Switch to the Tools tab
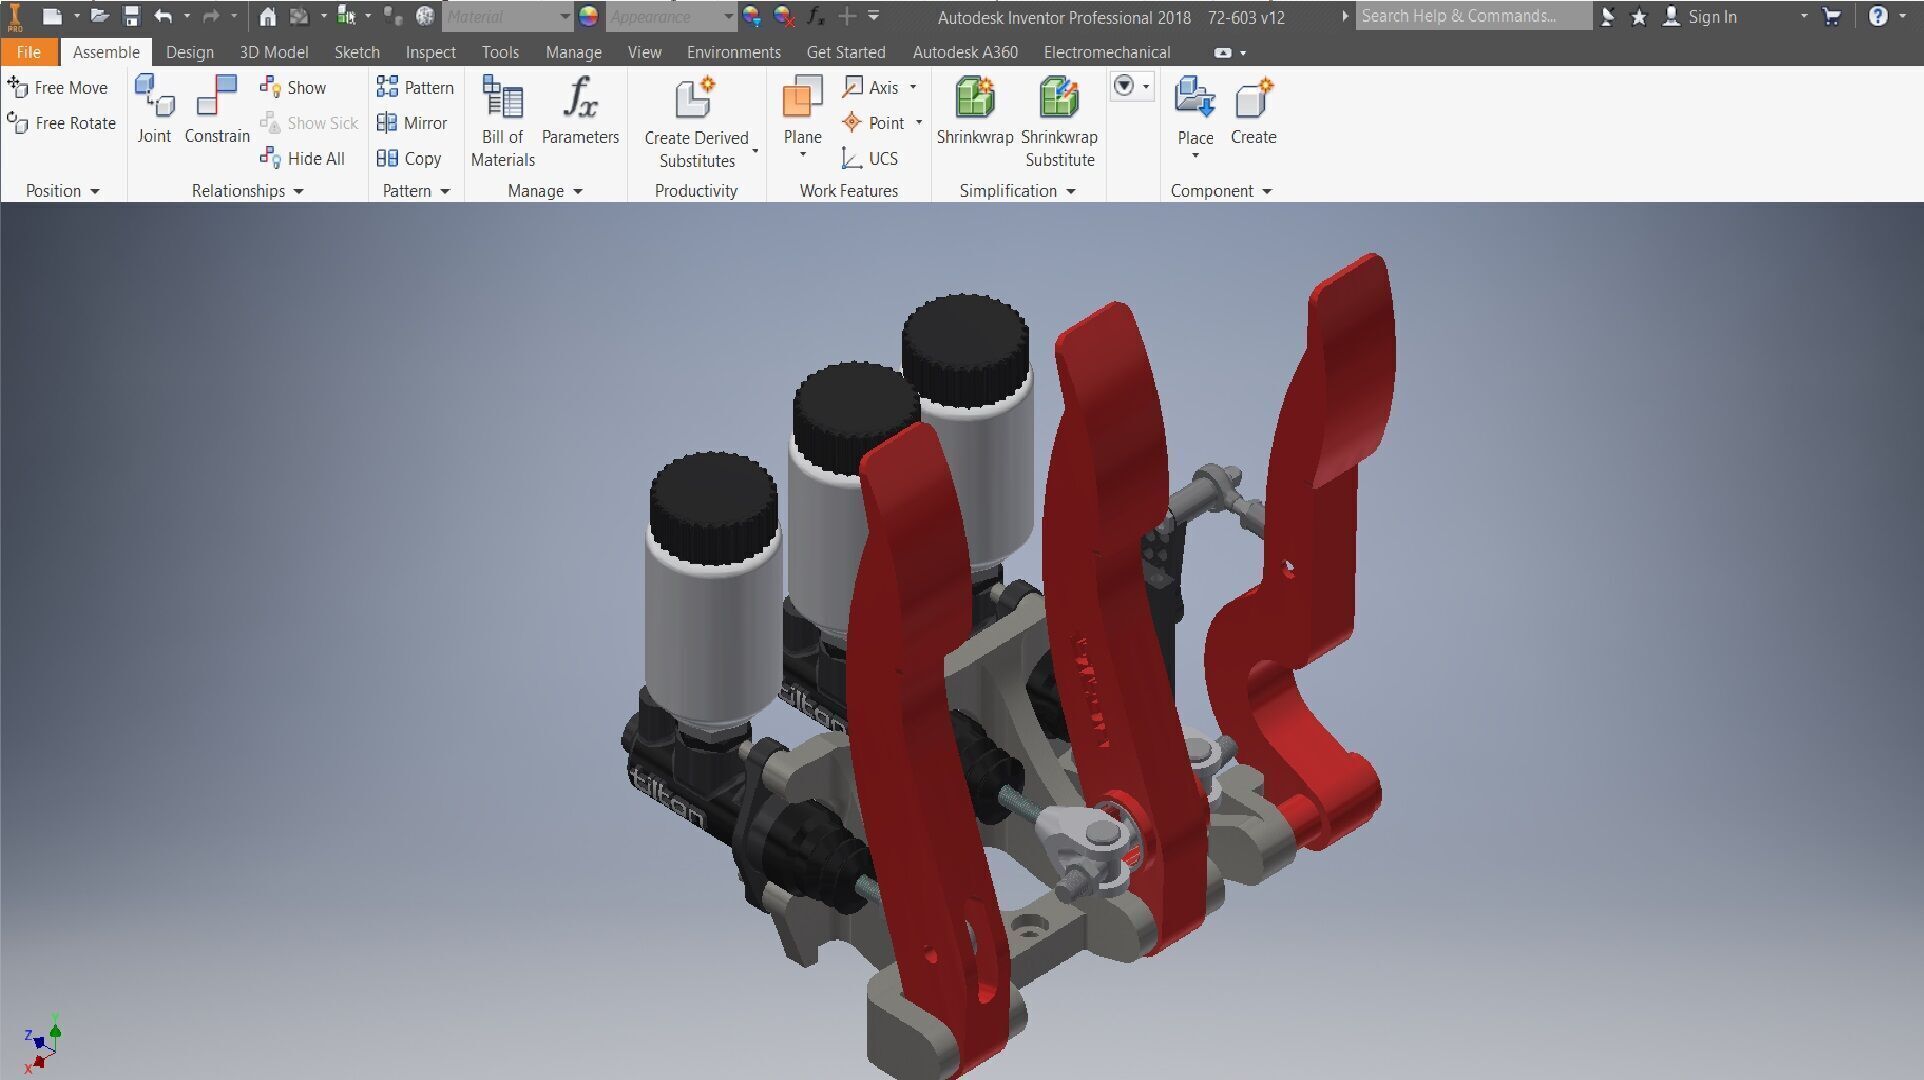The height and width of the screenshot is (1080, 1924). [x=500, y=52]
